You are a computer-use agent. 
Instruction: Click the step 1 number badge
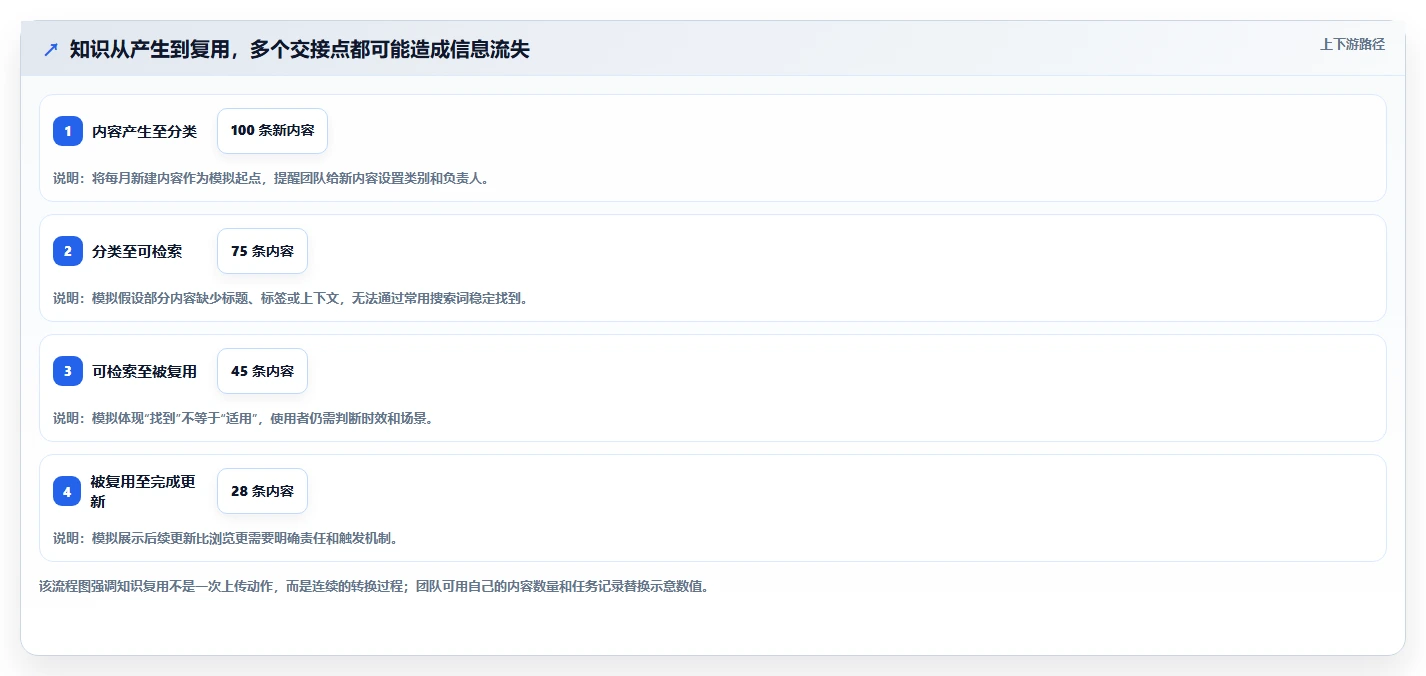[68, 131]
